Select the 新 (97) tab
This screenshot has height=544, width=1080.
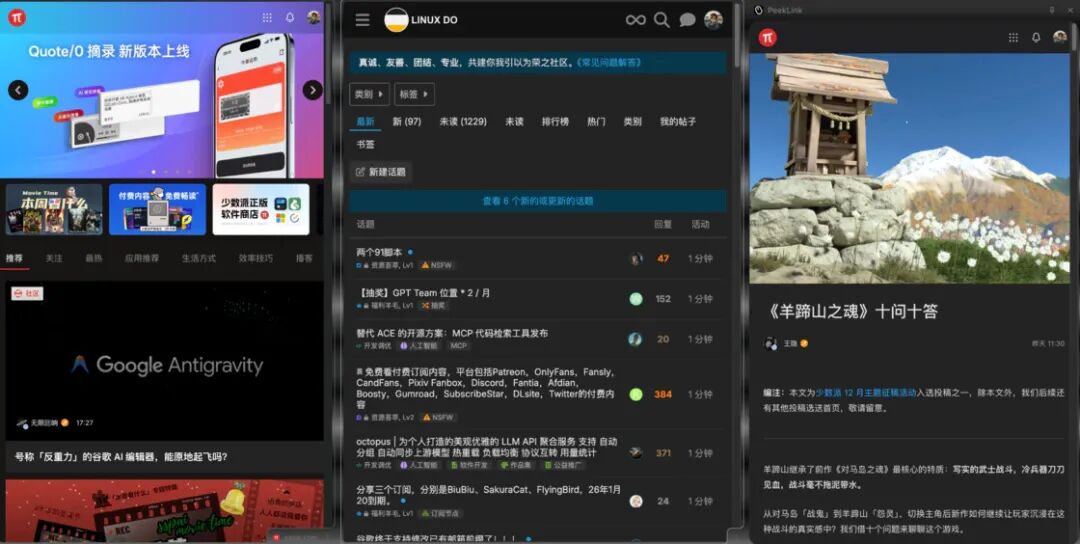coord(407,121)
